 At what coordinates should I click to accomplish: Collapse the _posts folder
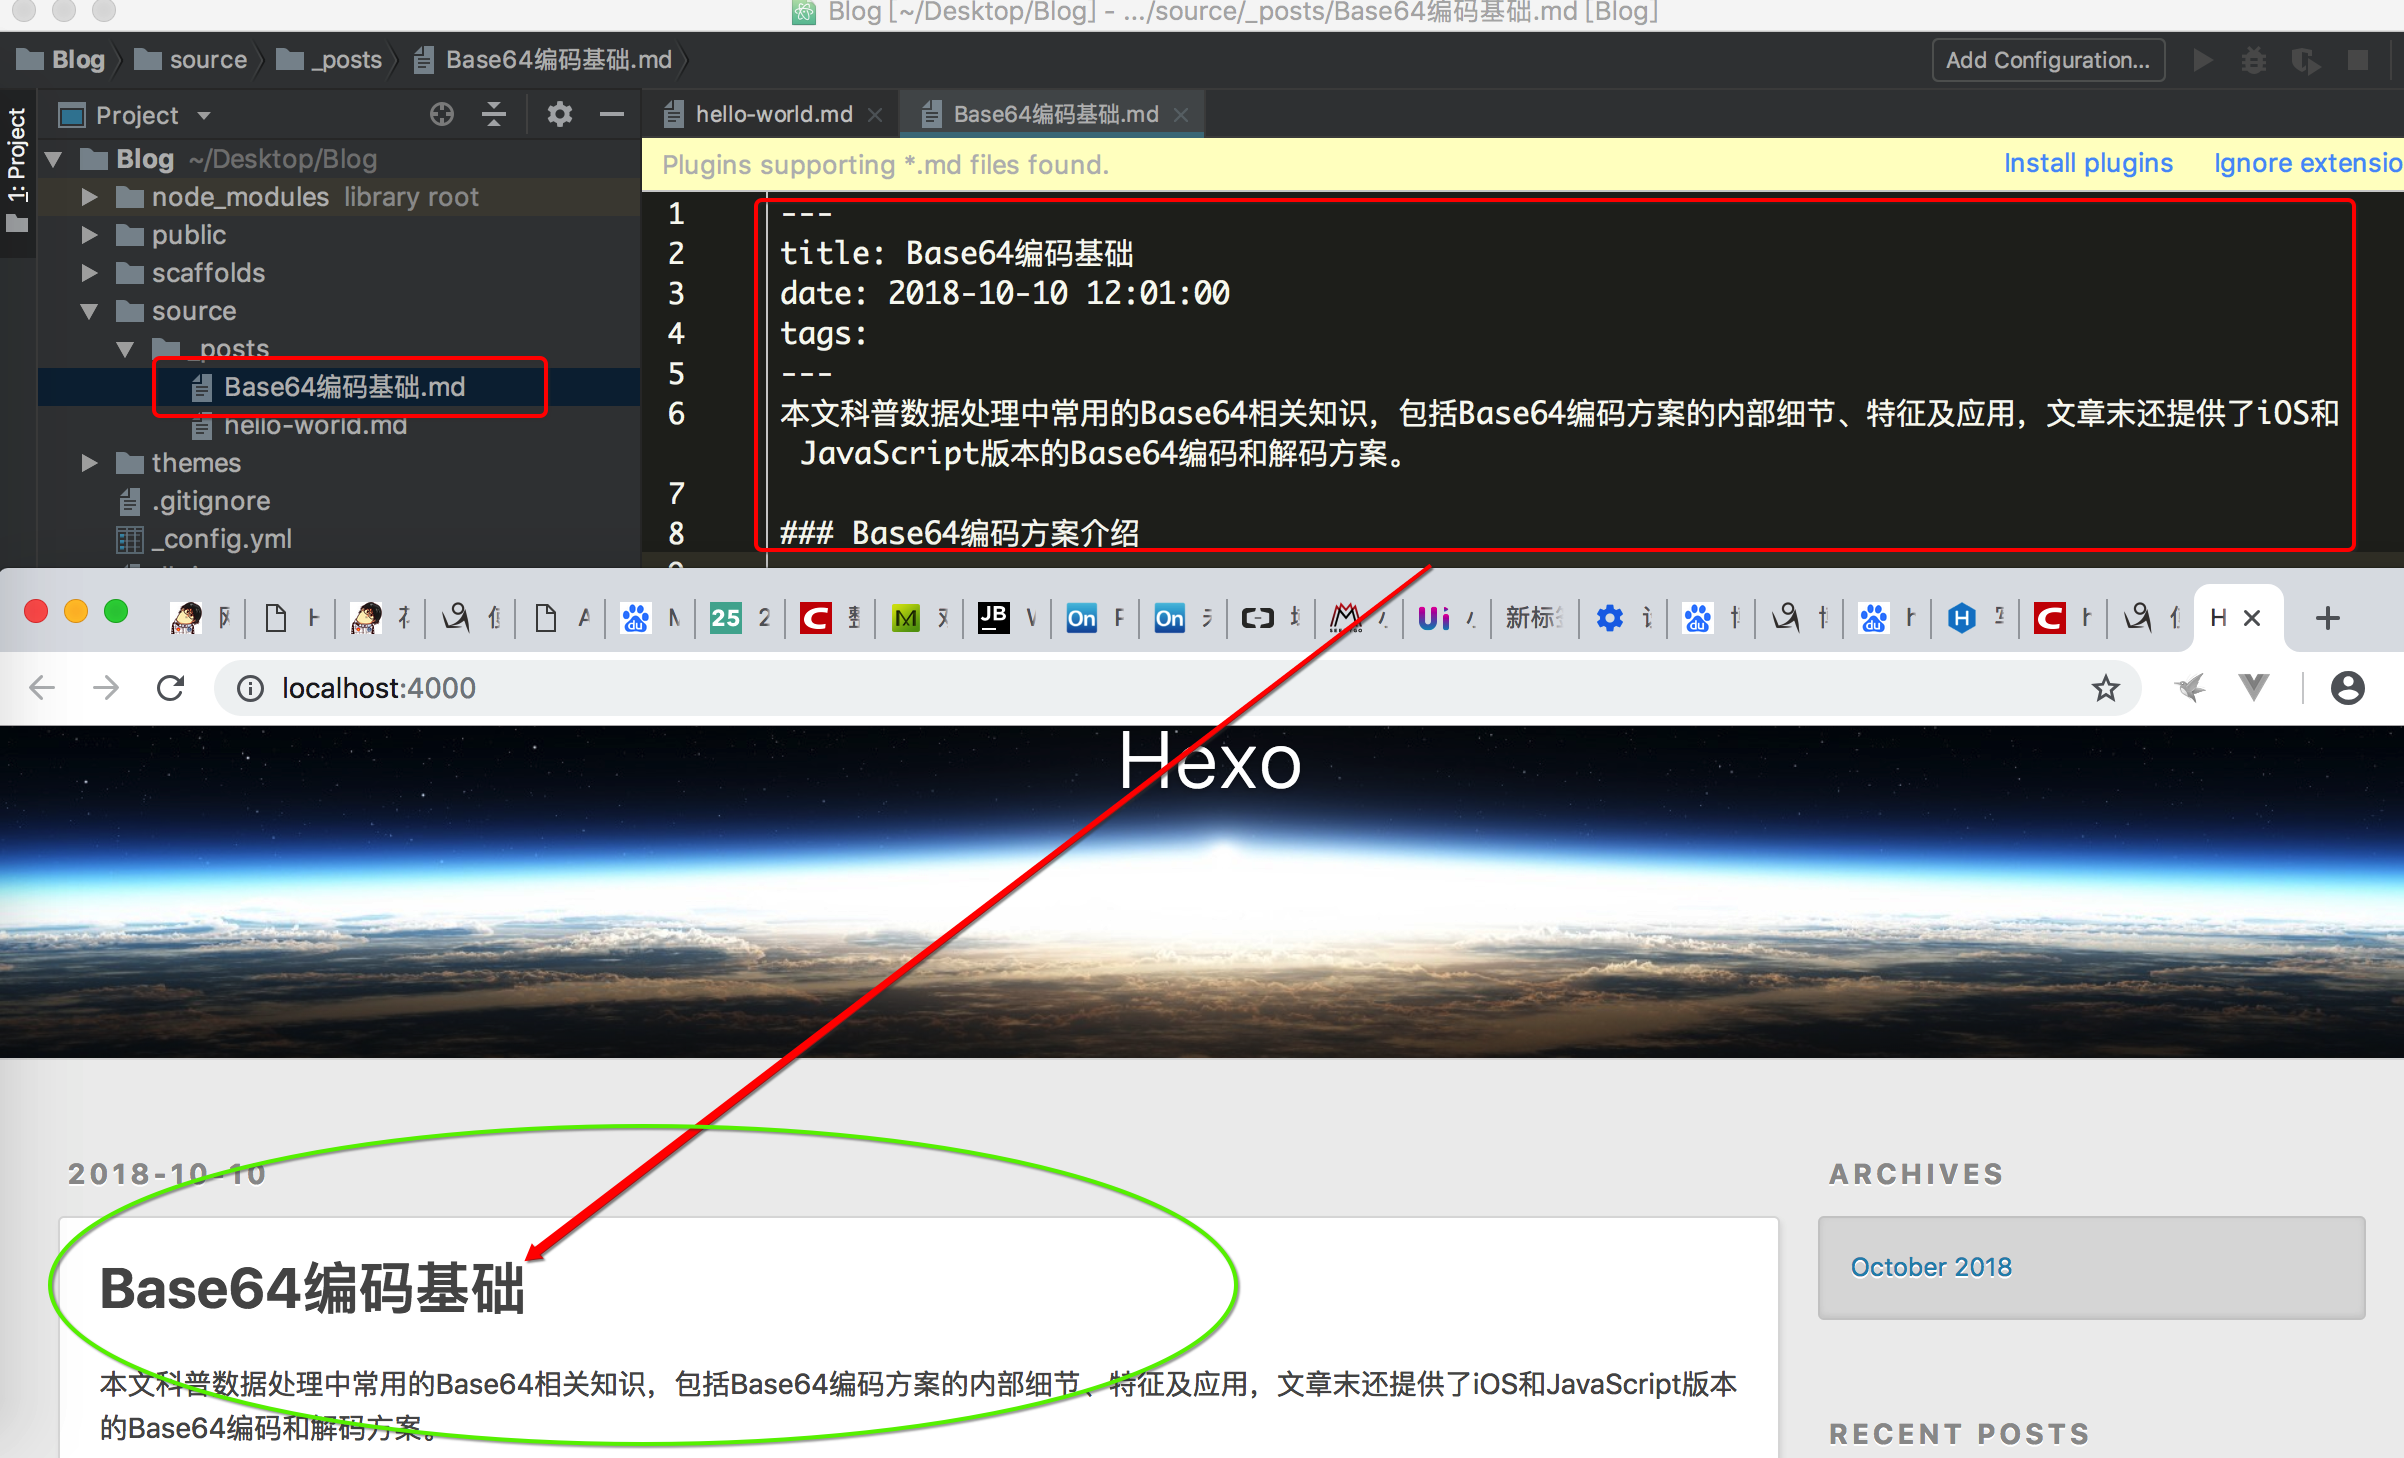125,349
